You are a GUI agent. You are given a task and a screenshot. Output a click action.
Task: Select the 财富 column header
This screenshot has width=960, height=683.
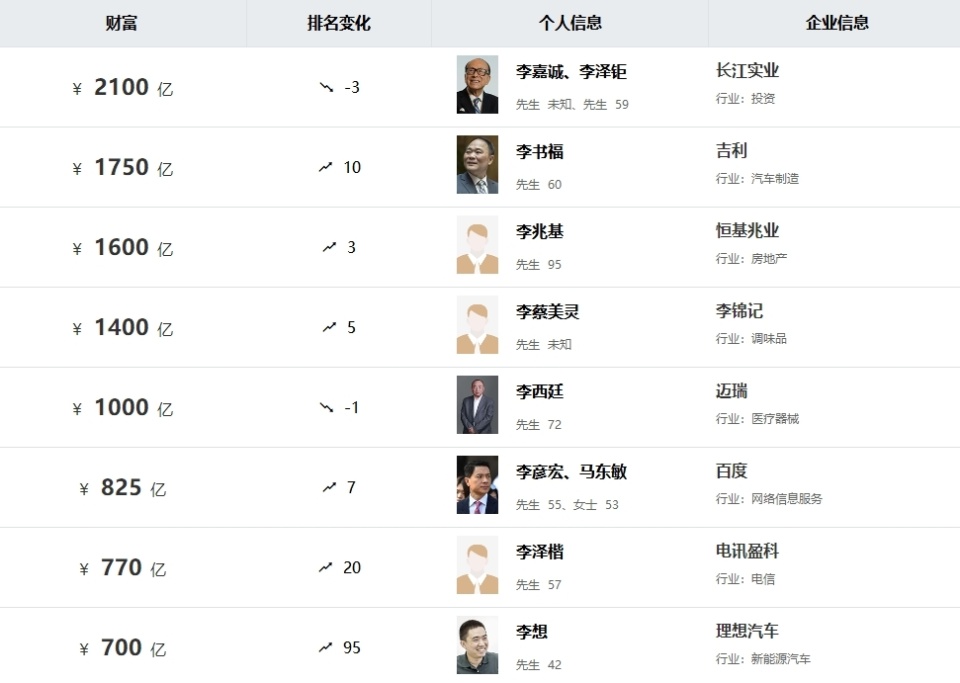coord(120,23)
